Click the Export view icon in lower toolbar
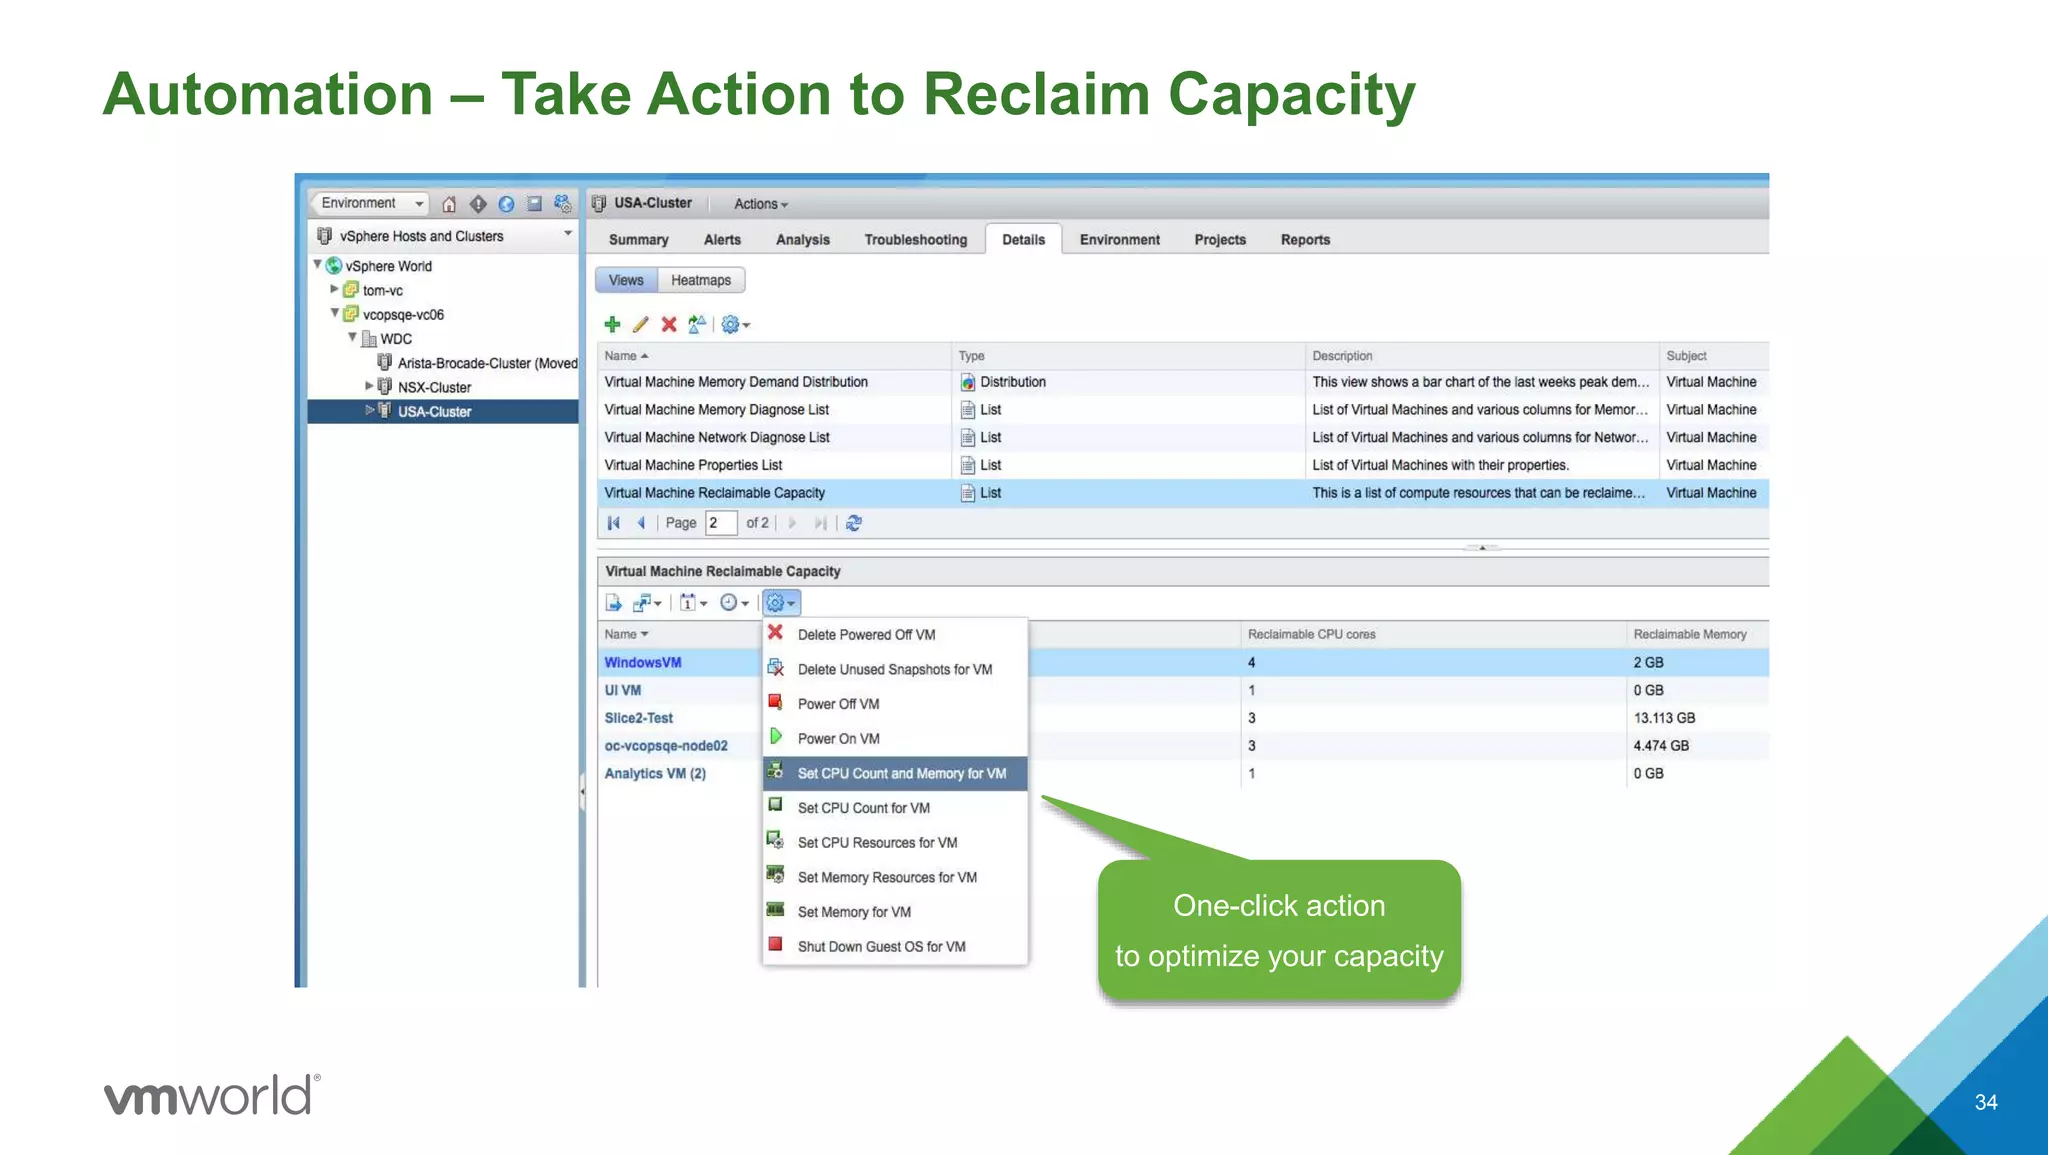Image resolution: width=2048 pixels, height=1155 pixels. 614,602
